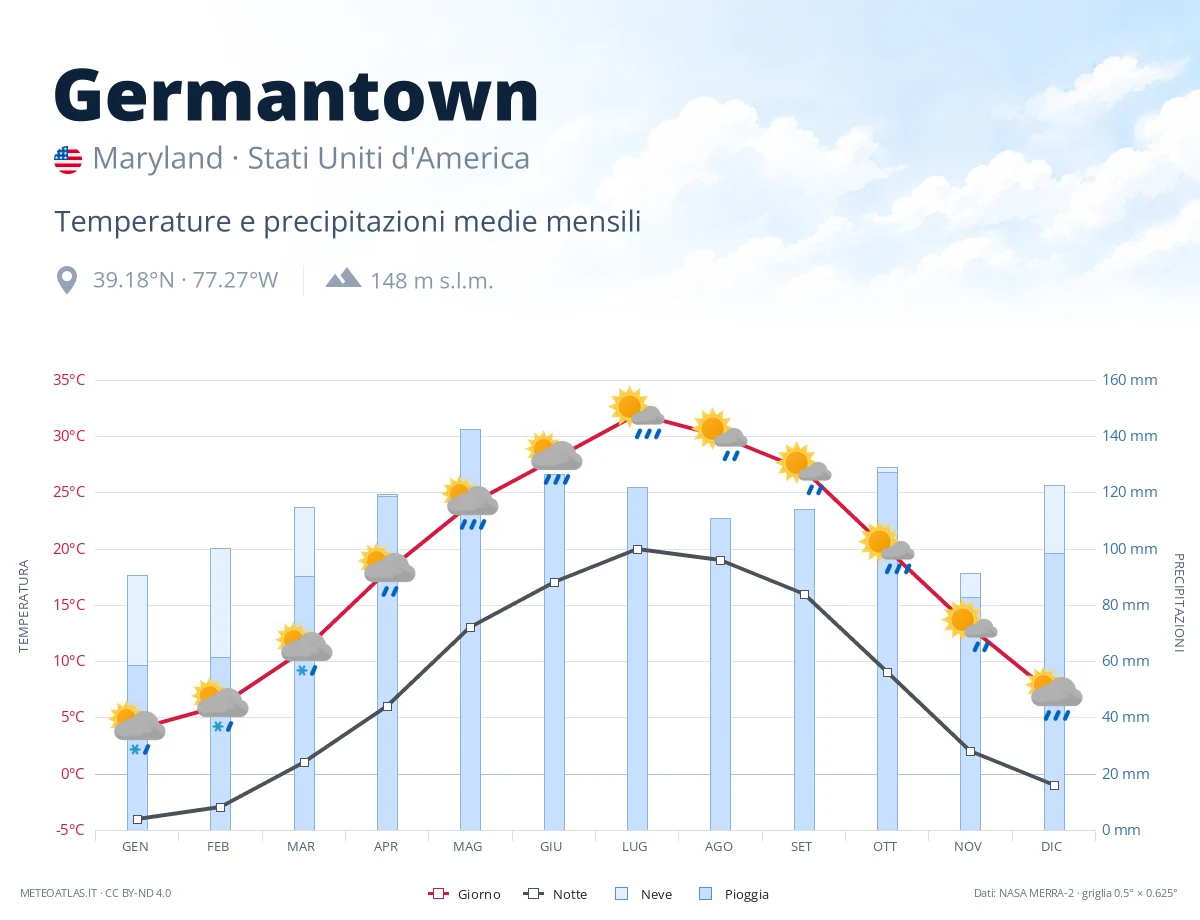Click the April rainy weather icon

(387, 571)
